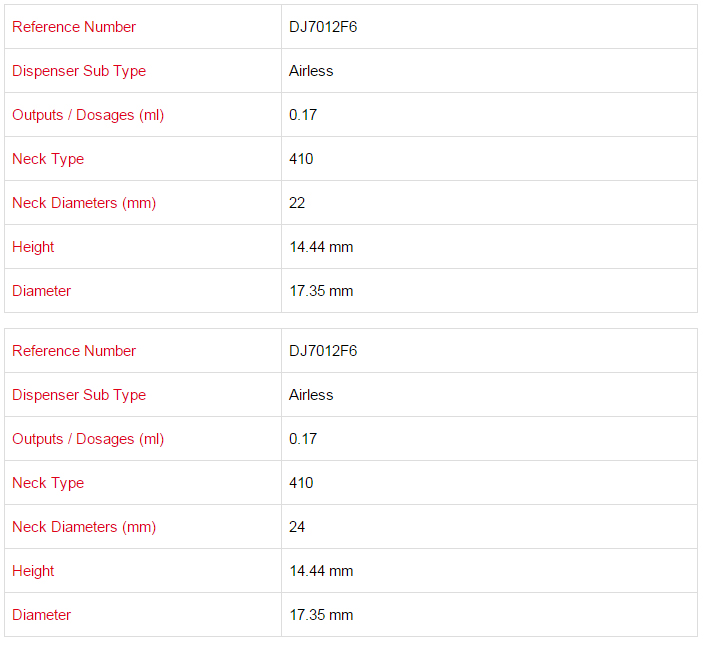Select Outputs / Dosages label in the first table
The image size is (704, 645).
pos(88,115)
